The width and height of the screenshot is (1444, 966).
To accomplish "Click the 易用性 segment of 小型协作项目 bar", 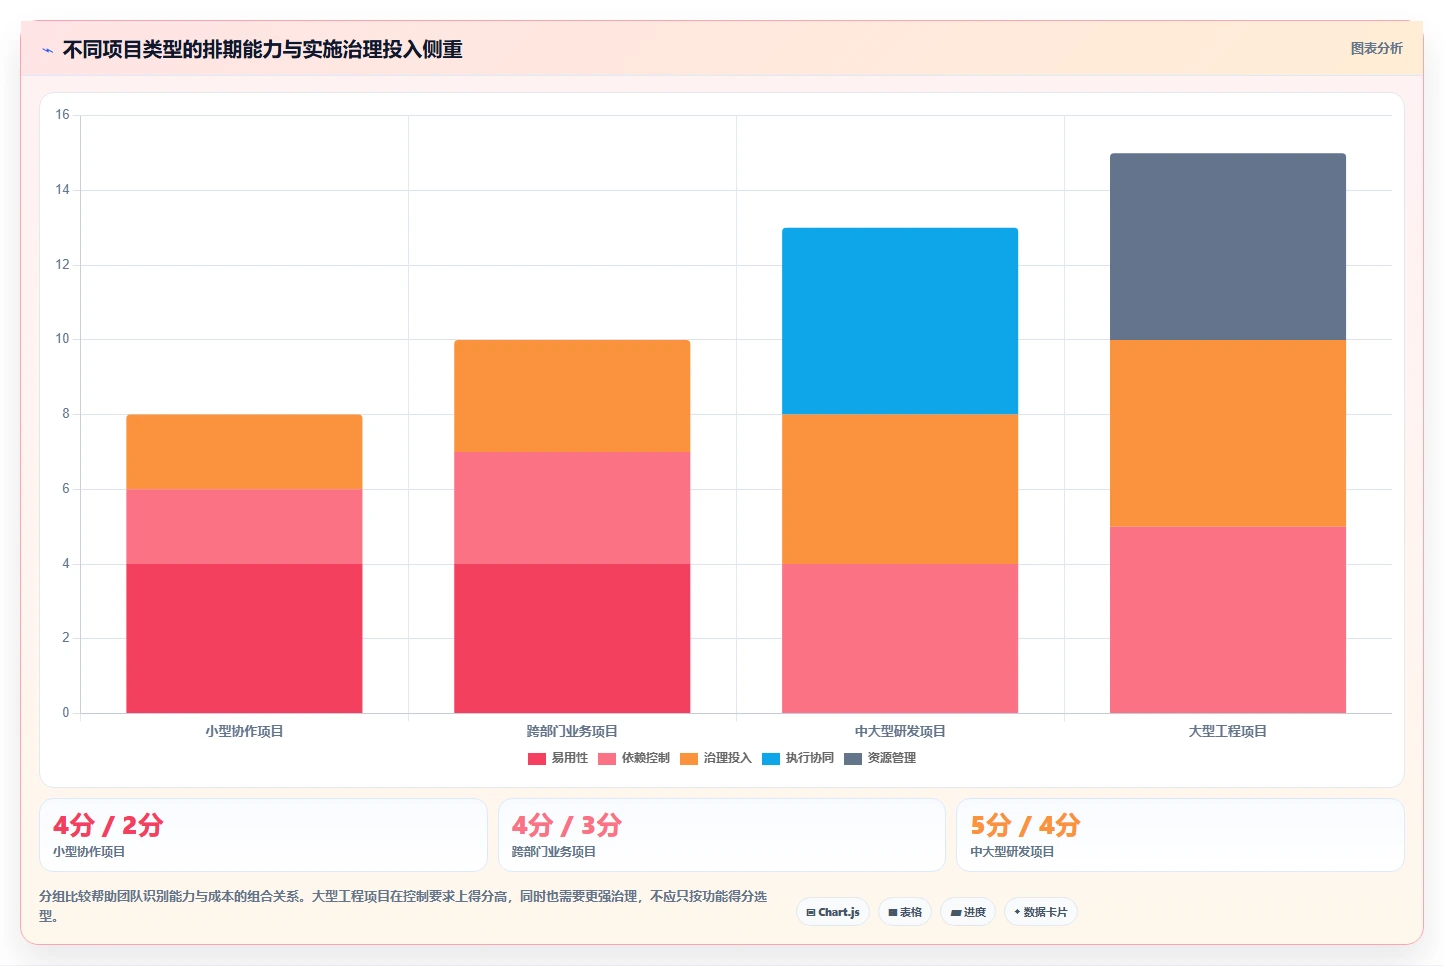I will (x=244, y=638).
